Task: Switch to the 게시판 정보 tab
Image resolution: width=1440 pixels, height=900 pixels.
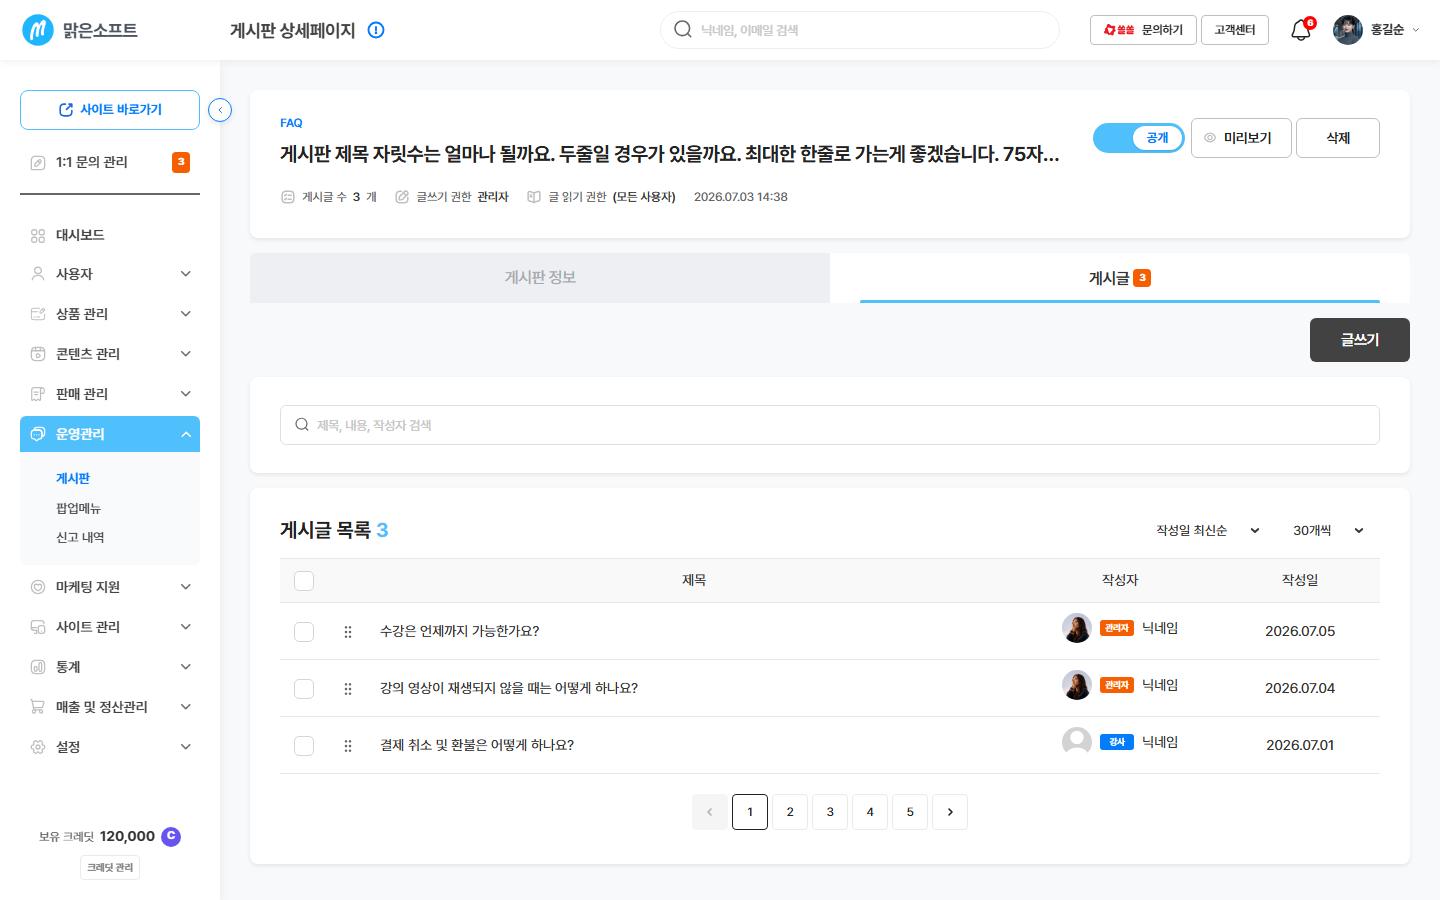Action: (540, 278)
